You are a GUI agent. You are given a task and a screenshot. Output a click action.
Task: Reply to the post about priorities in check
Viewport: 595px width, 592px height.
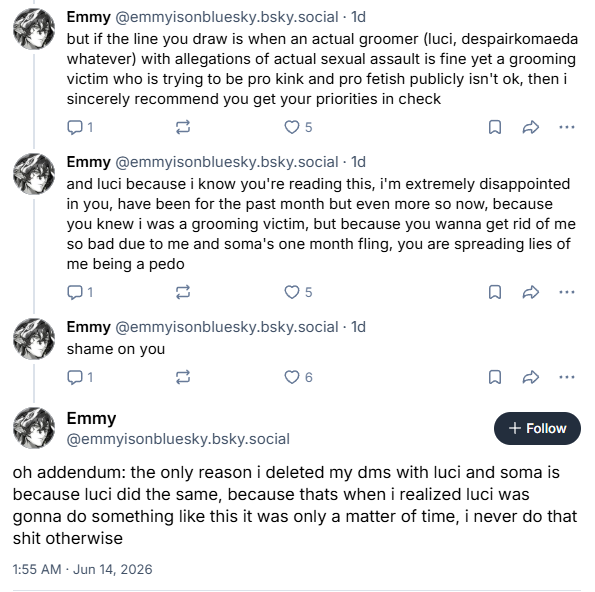point(80,127)
